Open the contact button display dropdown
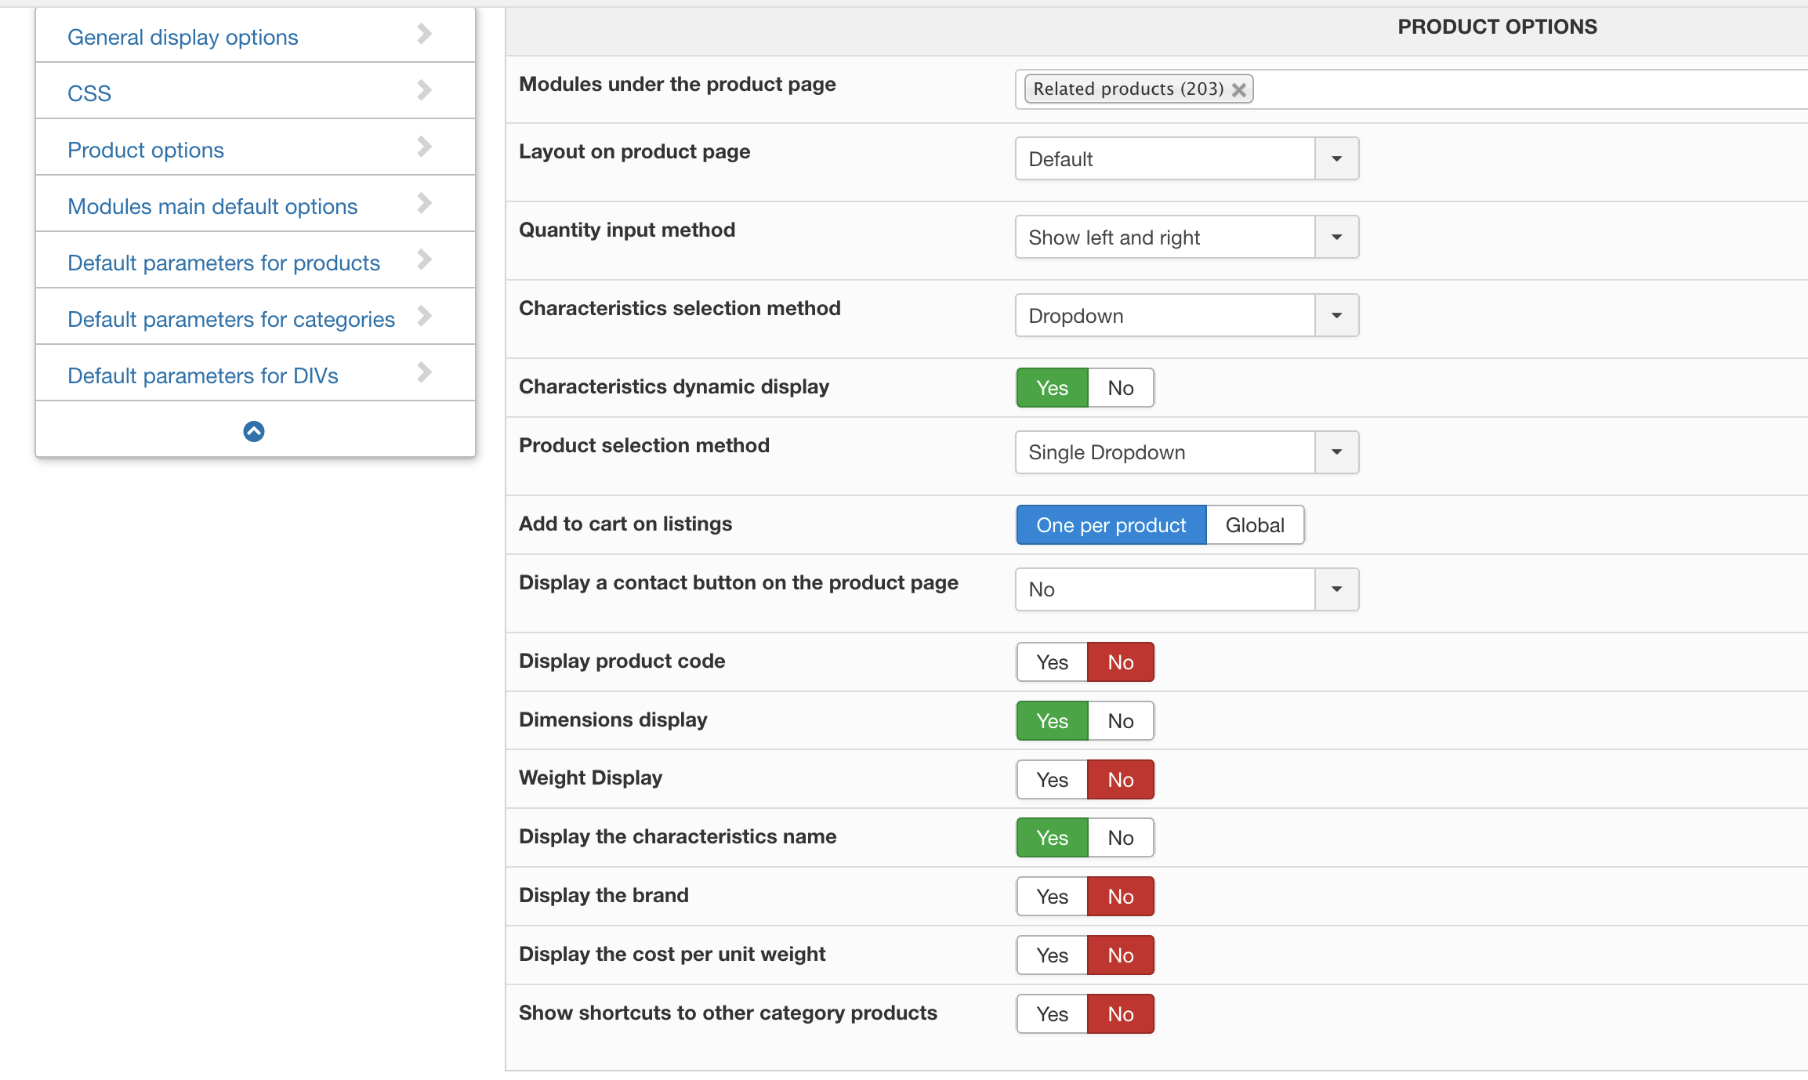 [1186, 590]
